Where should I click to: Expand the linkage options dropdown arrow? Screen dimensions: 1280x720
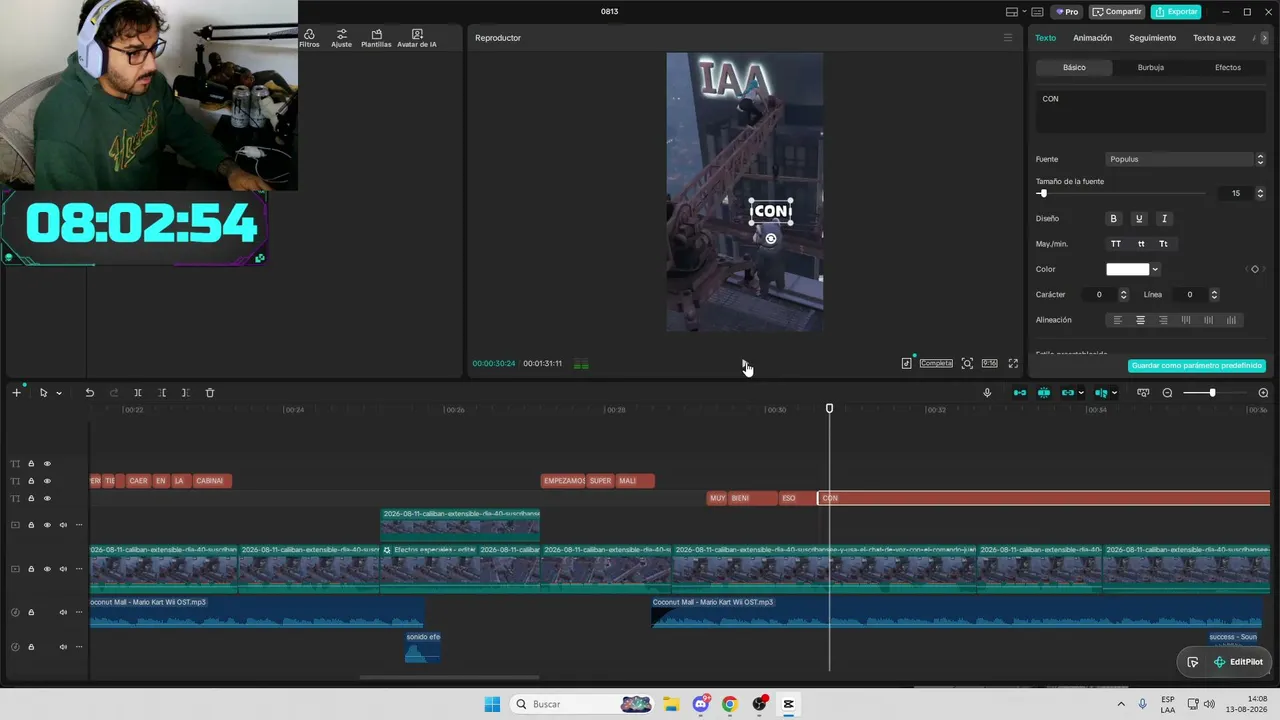tap(1081, 393)
